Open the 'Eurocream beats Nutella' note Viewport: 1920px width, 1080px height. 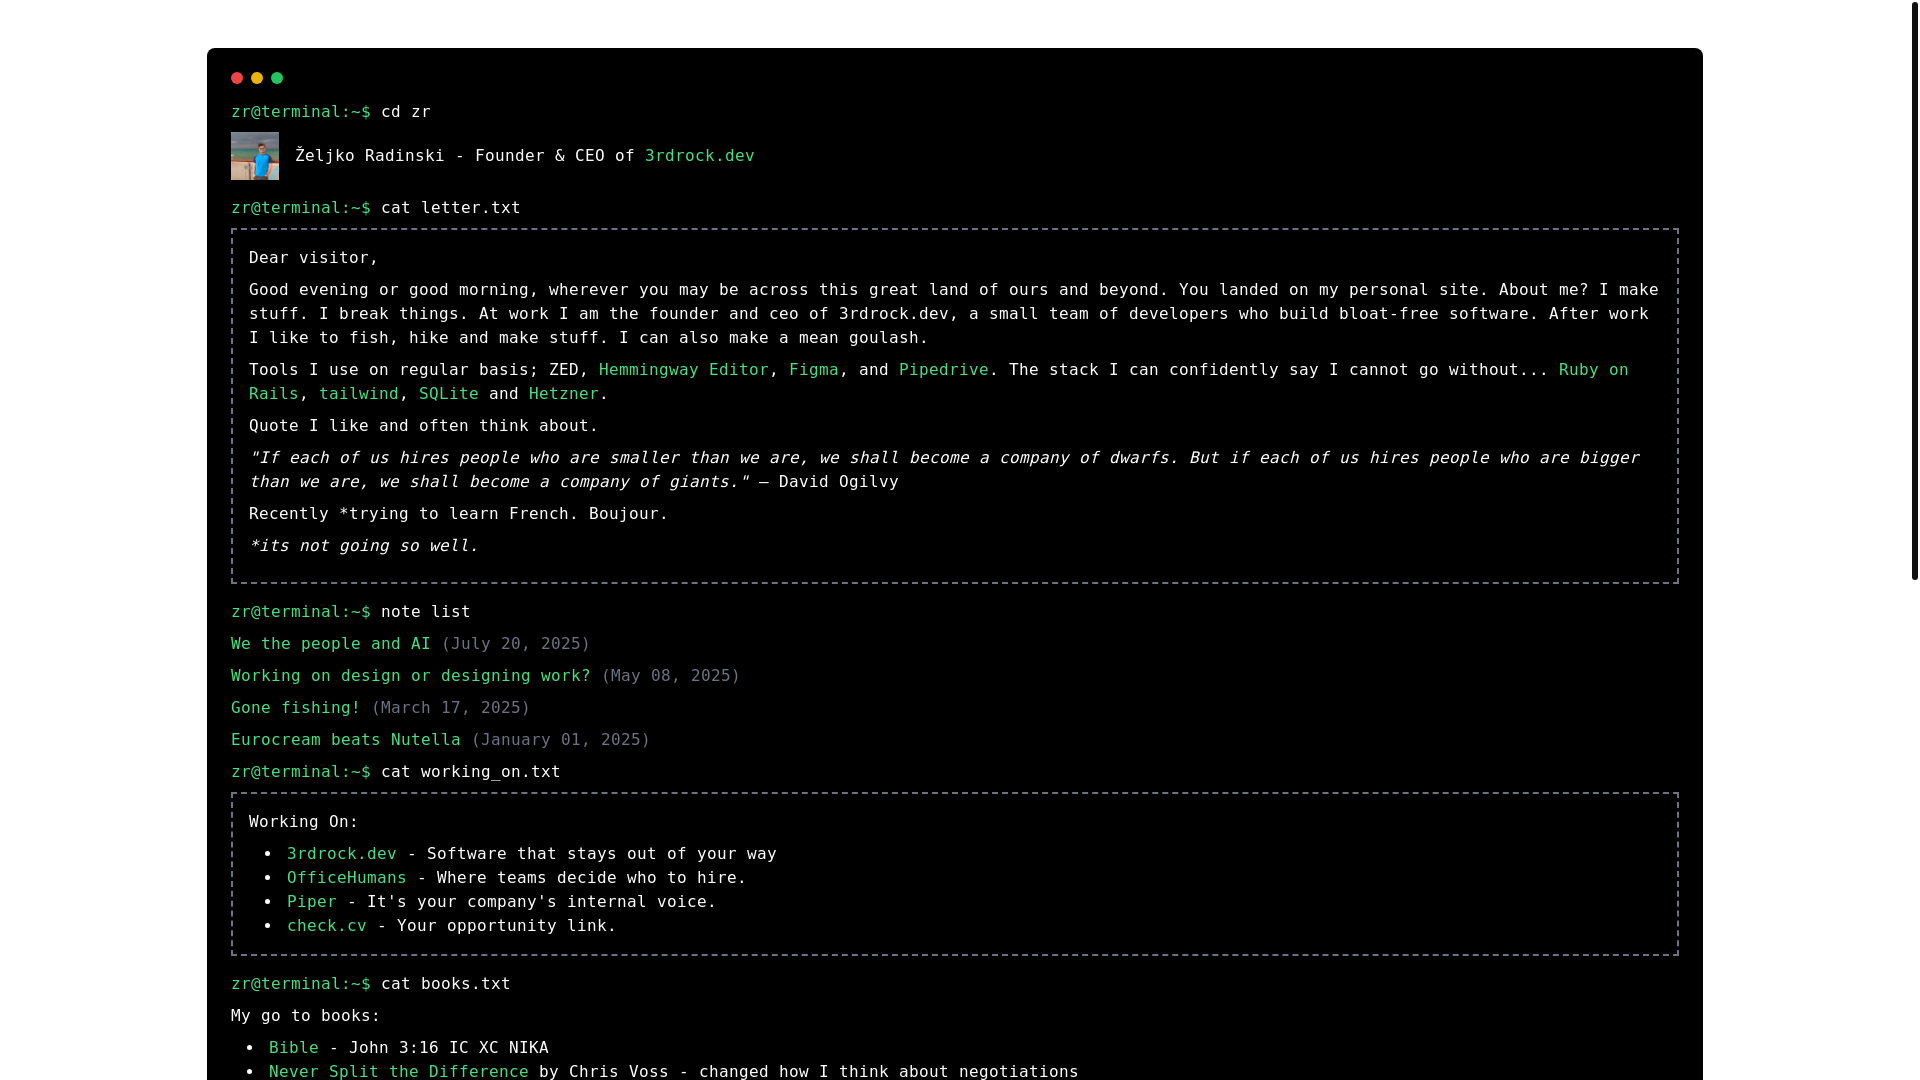346,740
